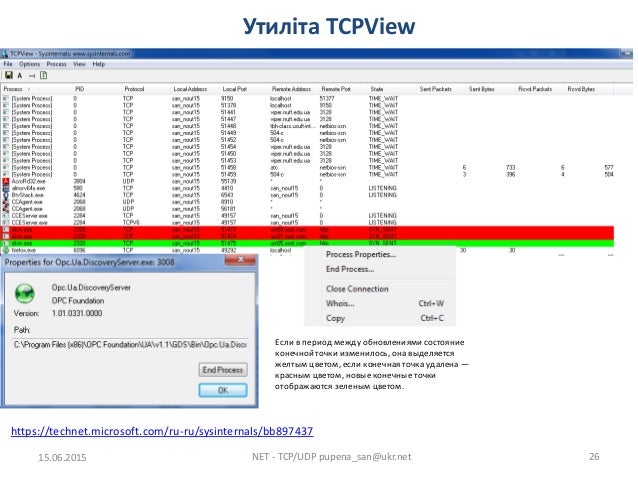Click the green refresh toolbar icon

44,76
